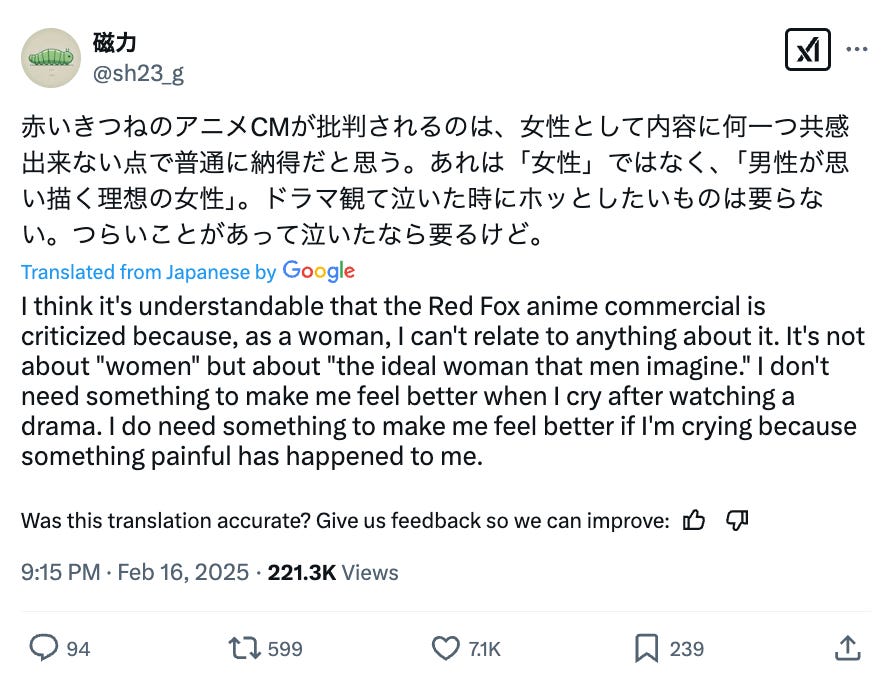
Task: Open the three-dot more options menu
Action: [857, 49]
